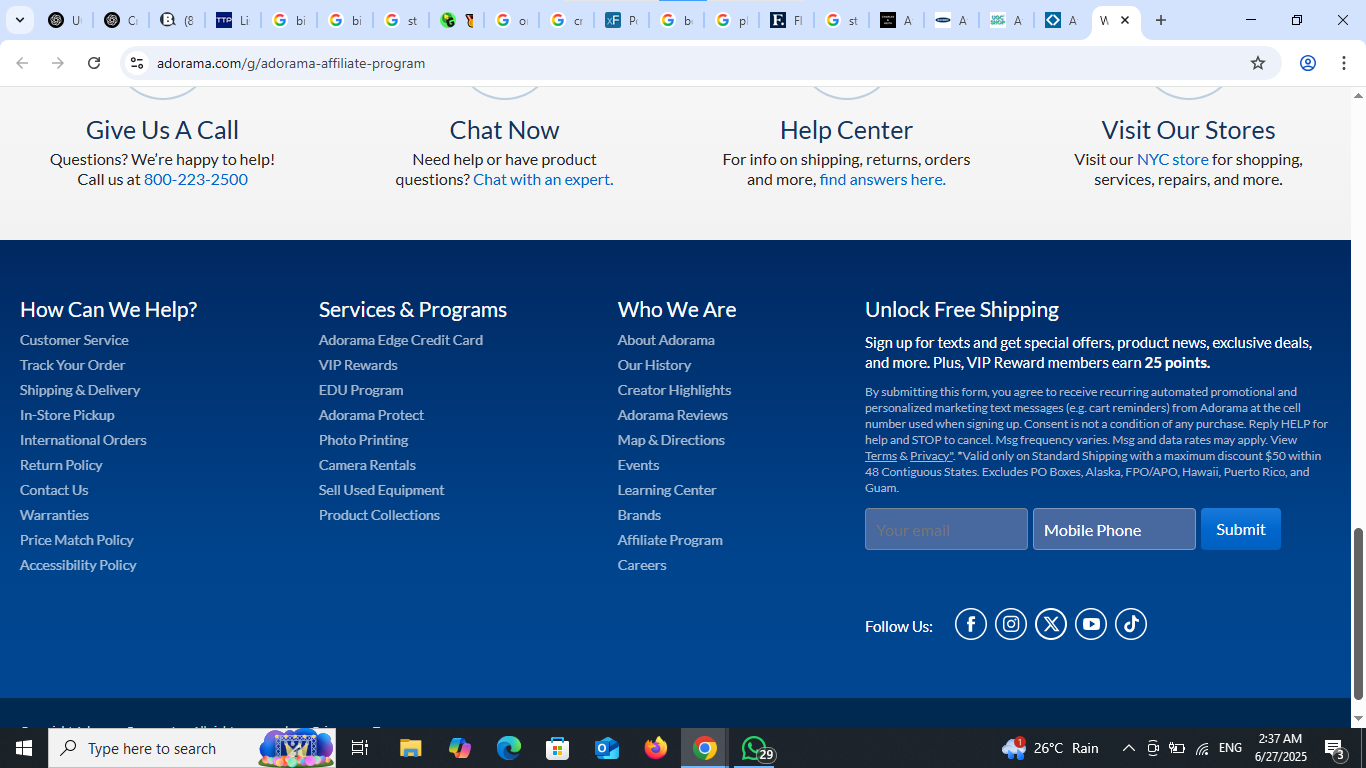Launch File Explorer from taskbar

coord(411,748)
